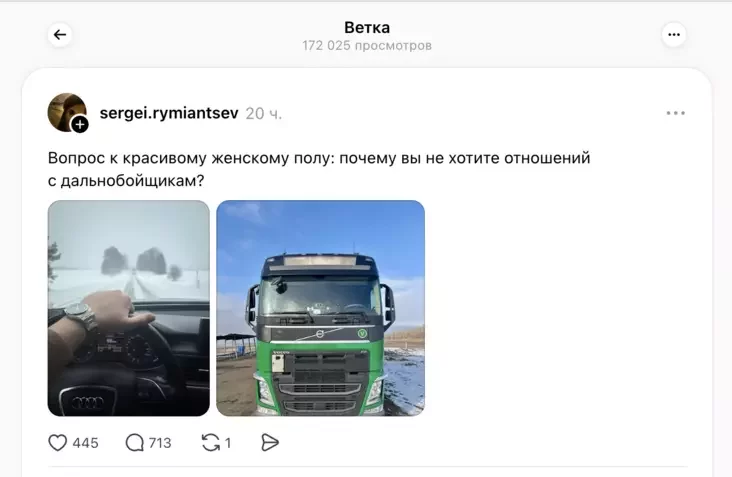Reply using the comment bubble icon

(x=134, y=442)
